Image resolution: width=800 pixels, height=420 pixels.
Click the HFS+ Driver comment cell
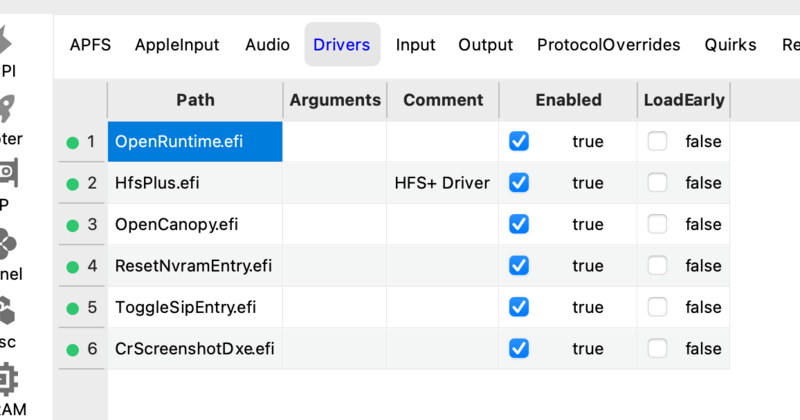point(442,183)
